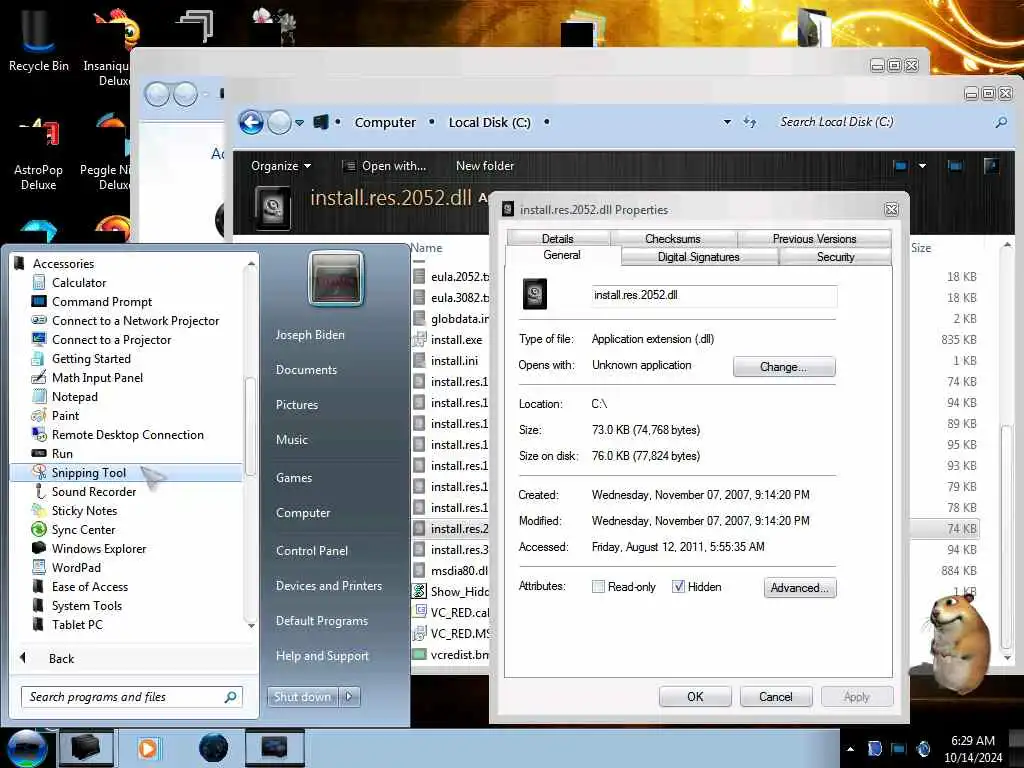This screenshot has width=1024, height=768.
Task: Click the Advanced... attributes button
Action: point(799,588)
